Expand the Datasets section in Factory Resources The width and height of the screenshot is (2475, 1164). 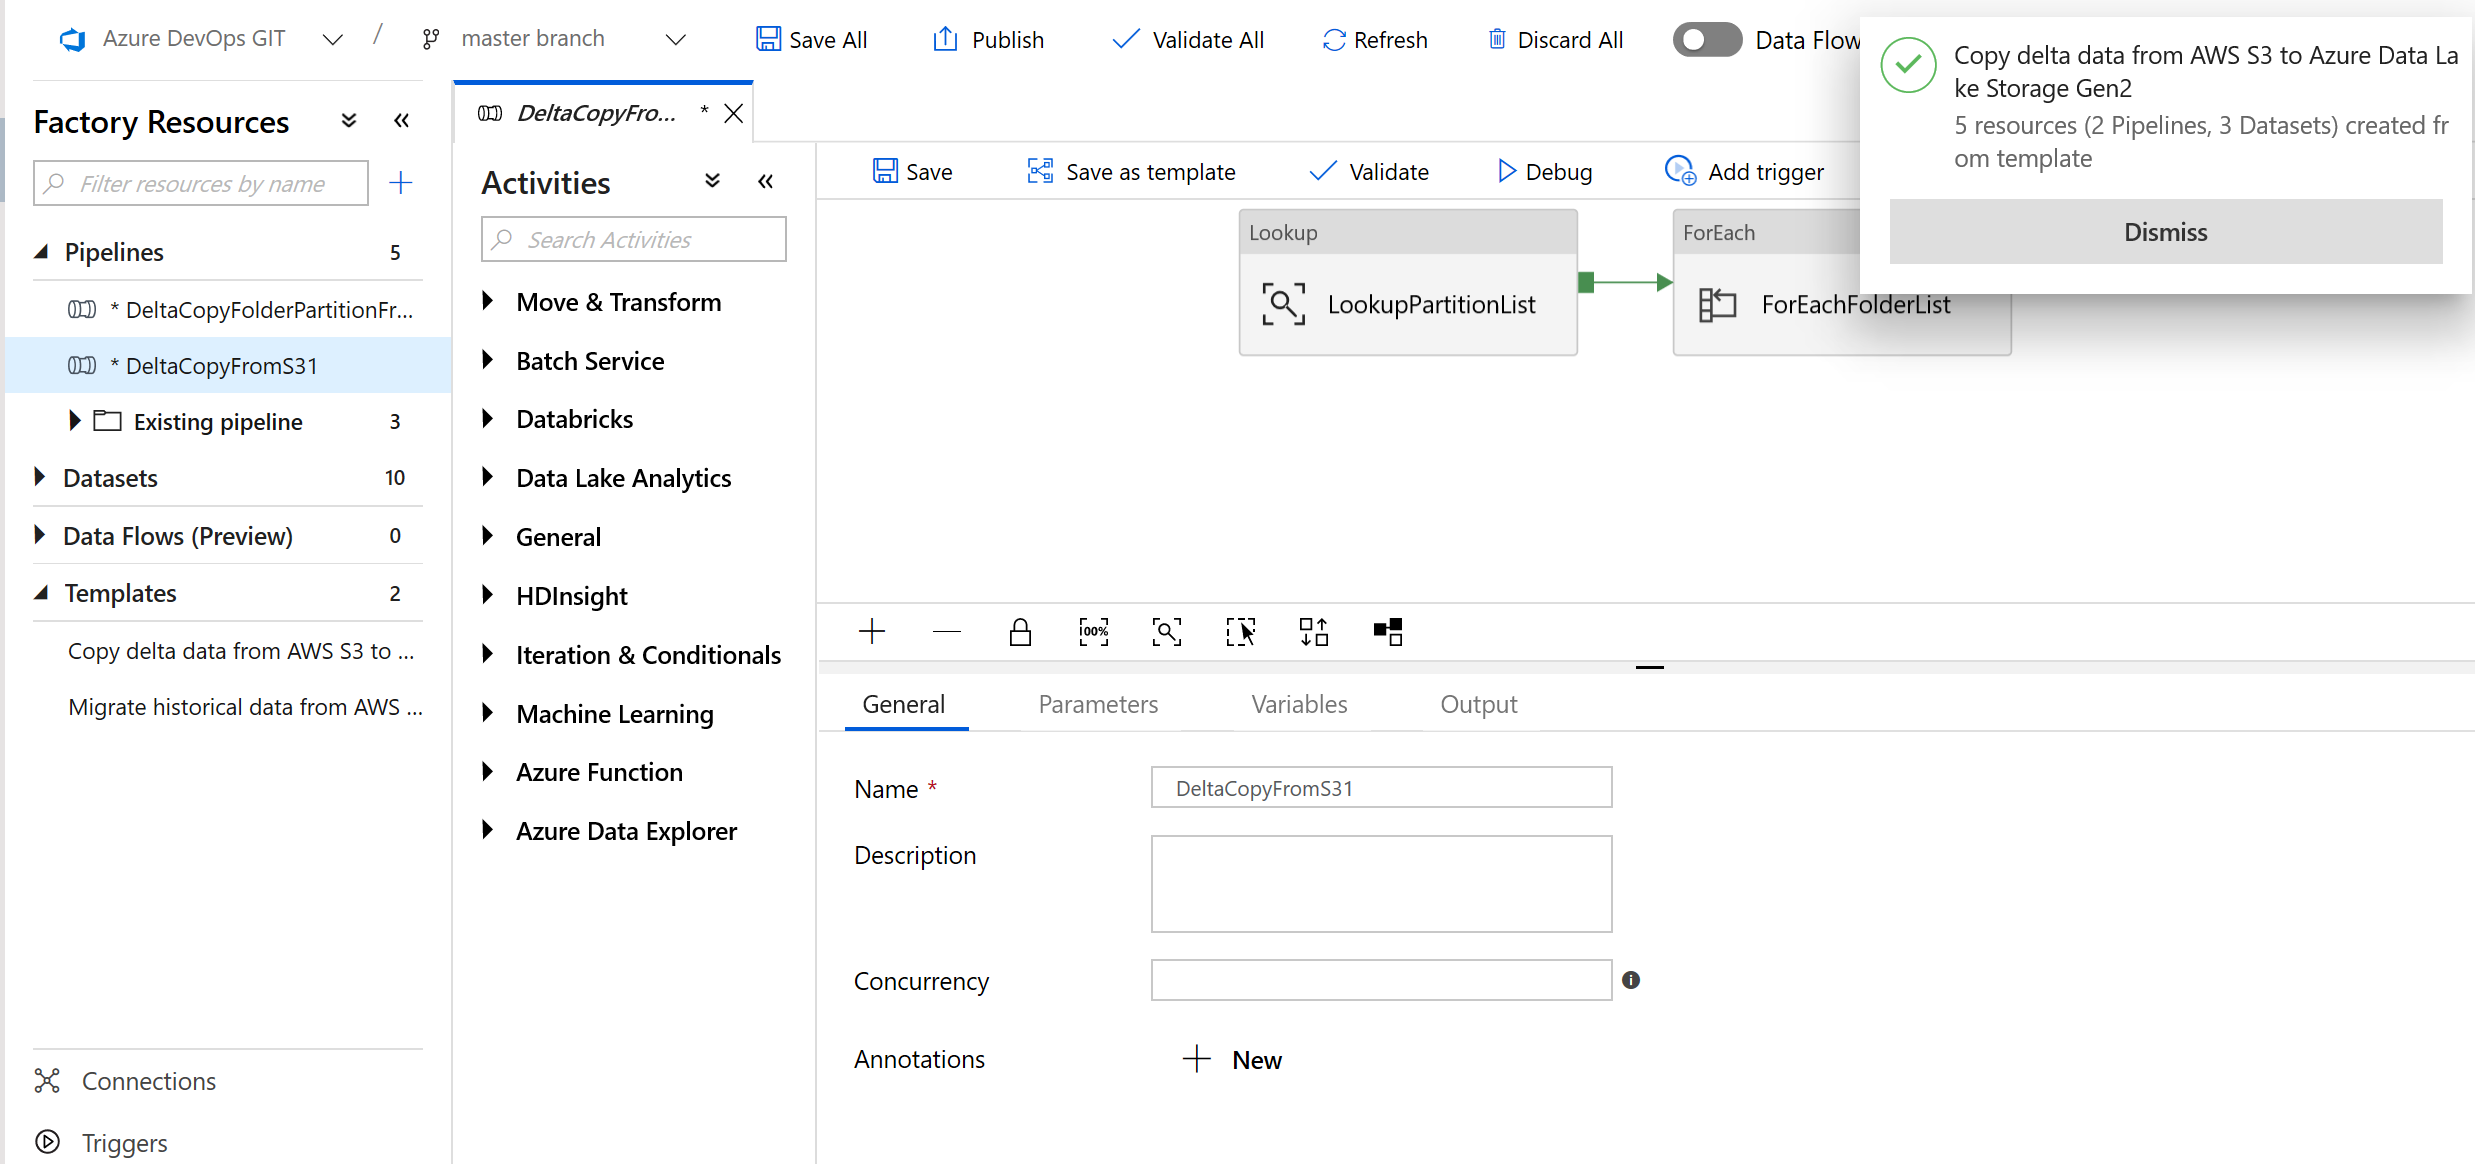[43, 477]
